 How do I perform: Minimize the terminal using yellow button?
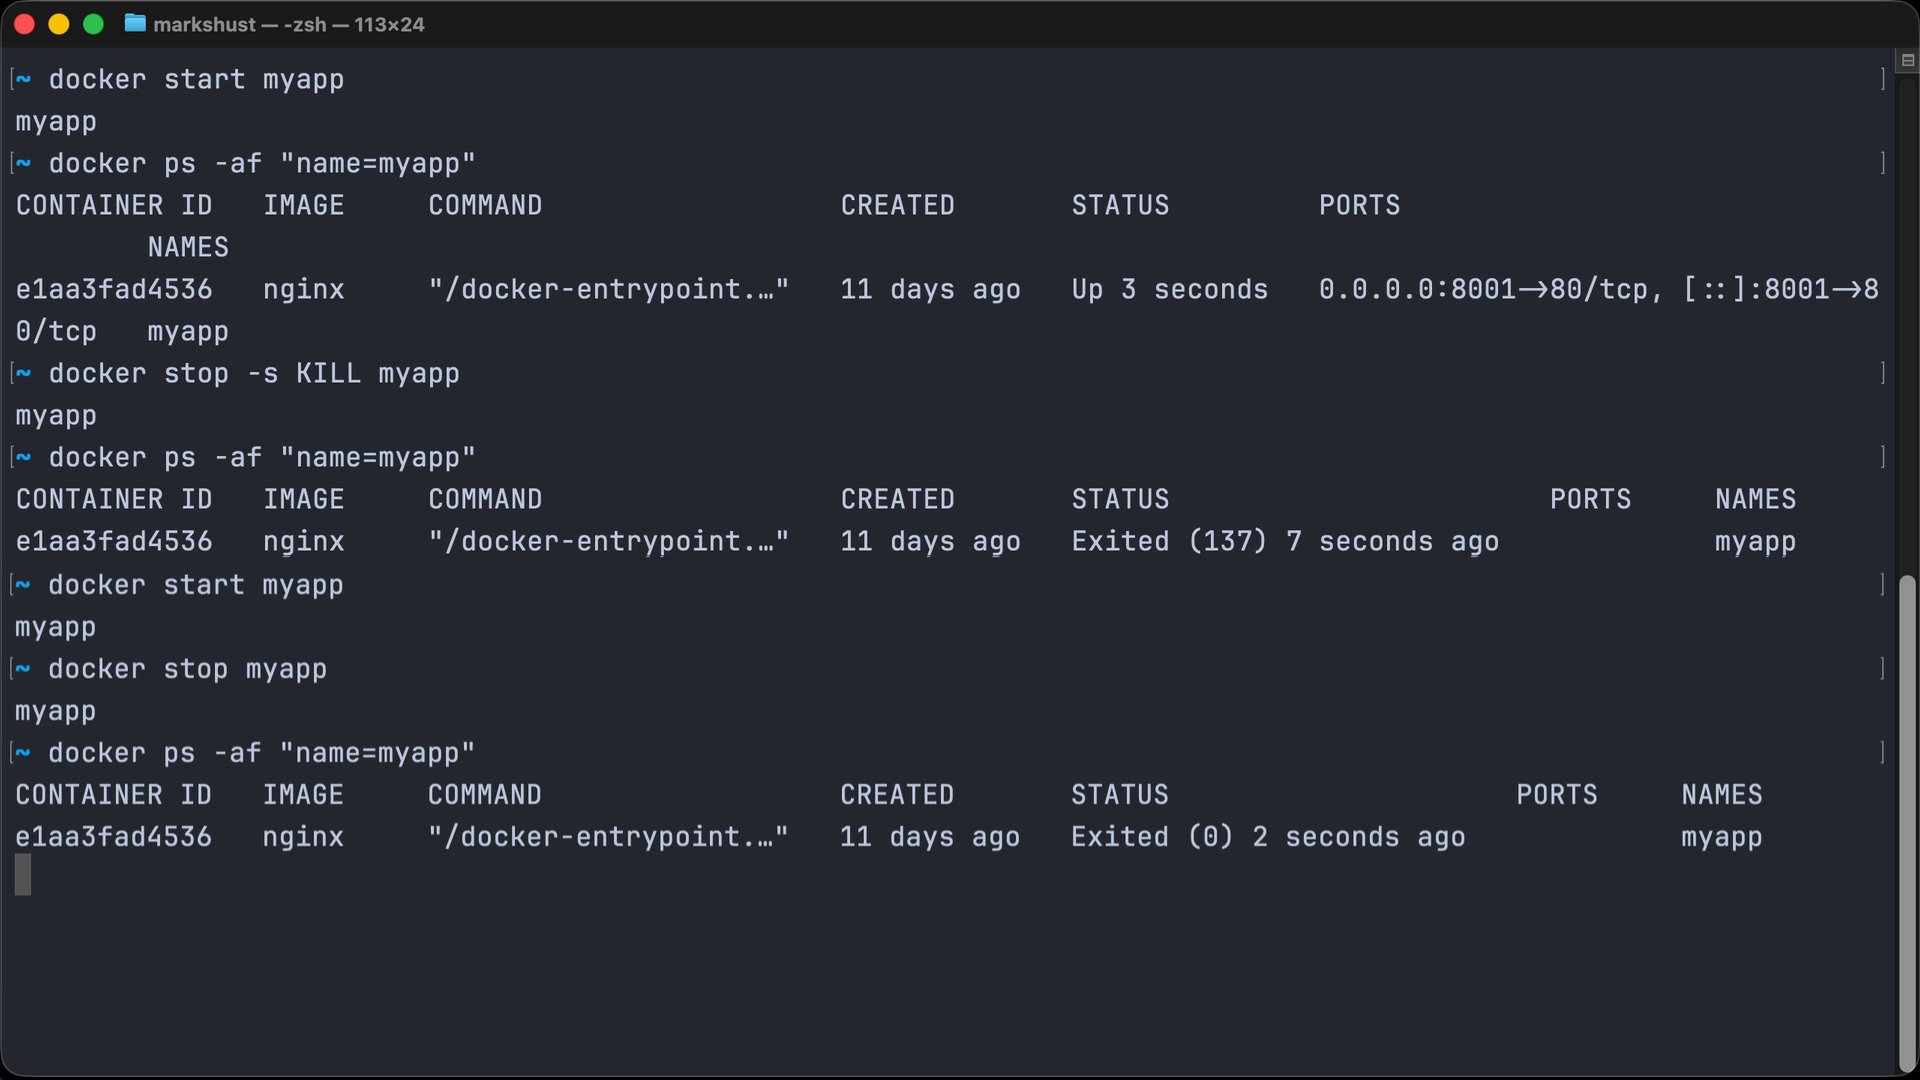click(x=59, y=24)
